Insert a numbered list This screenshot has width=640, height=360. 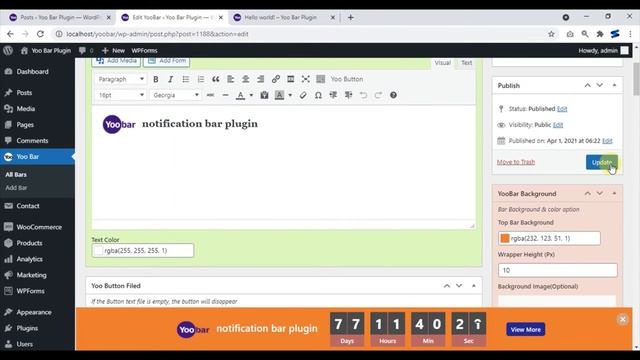coord(200,79)
